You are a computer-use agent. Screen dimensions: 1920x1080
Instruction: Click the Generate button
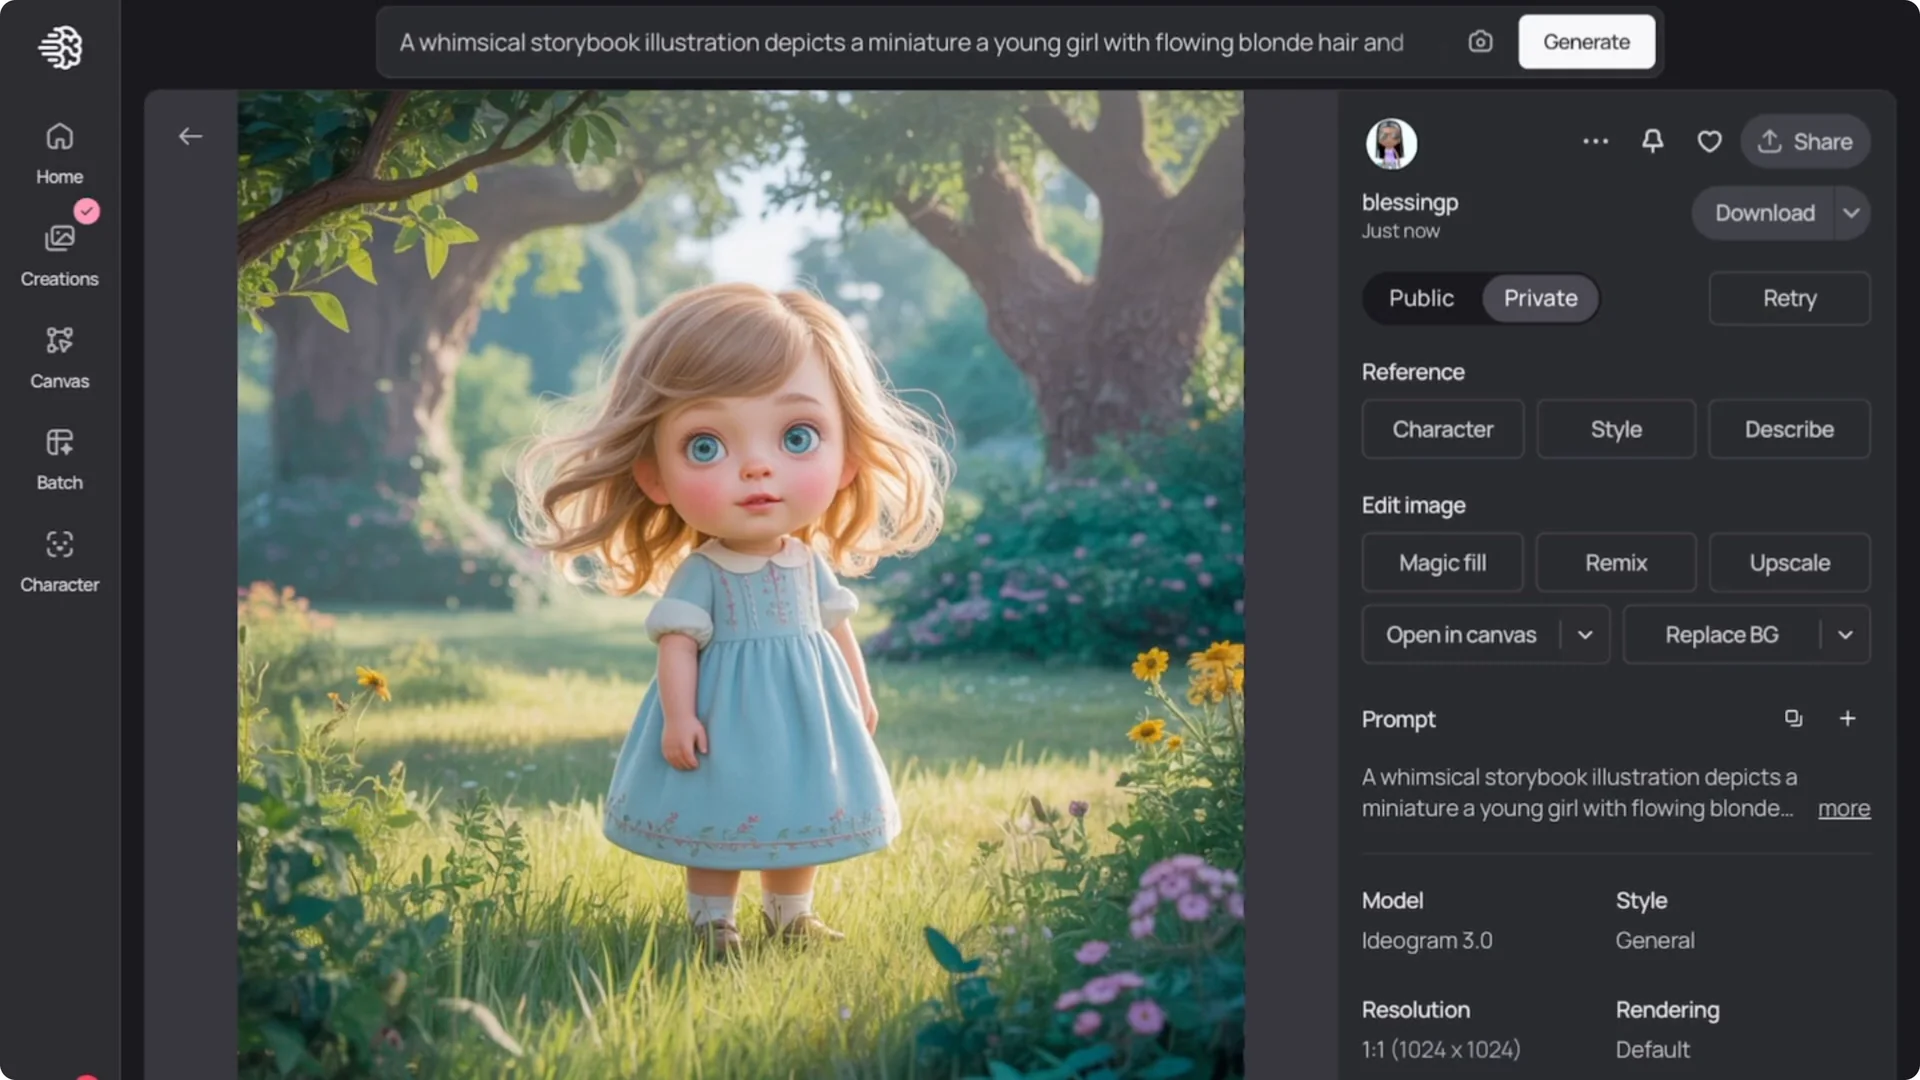pyautogui.click(x=1586, y=42)
